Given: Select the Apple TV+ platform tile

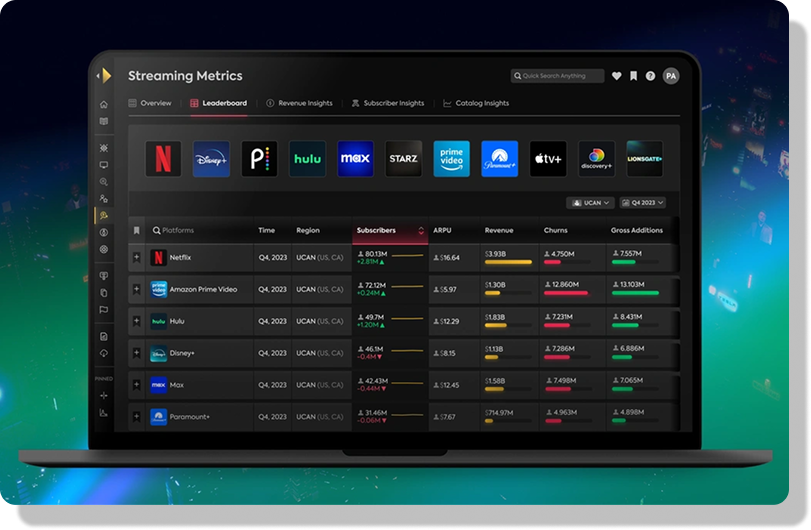Looking at the screenshot, I should [548, 159].
